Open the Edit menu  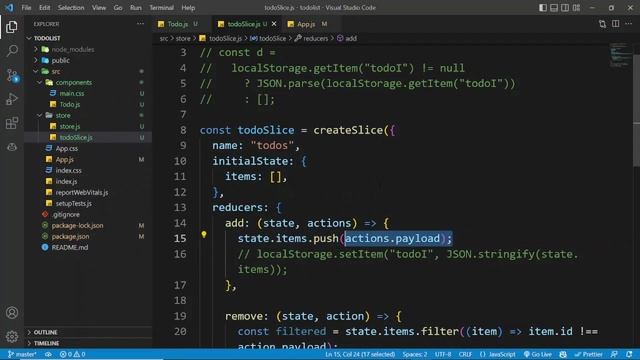[44, 8]
